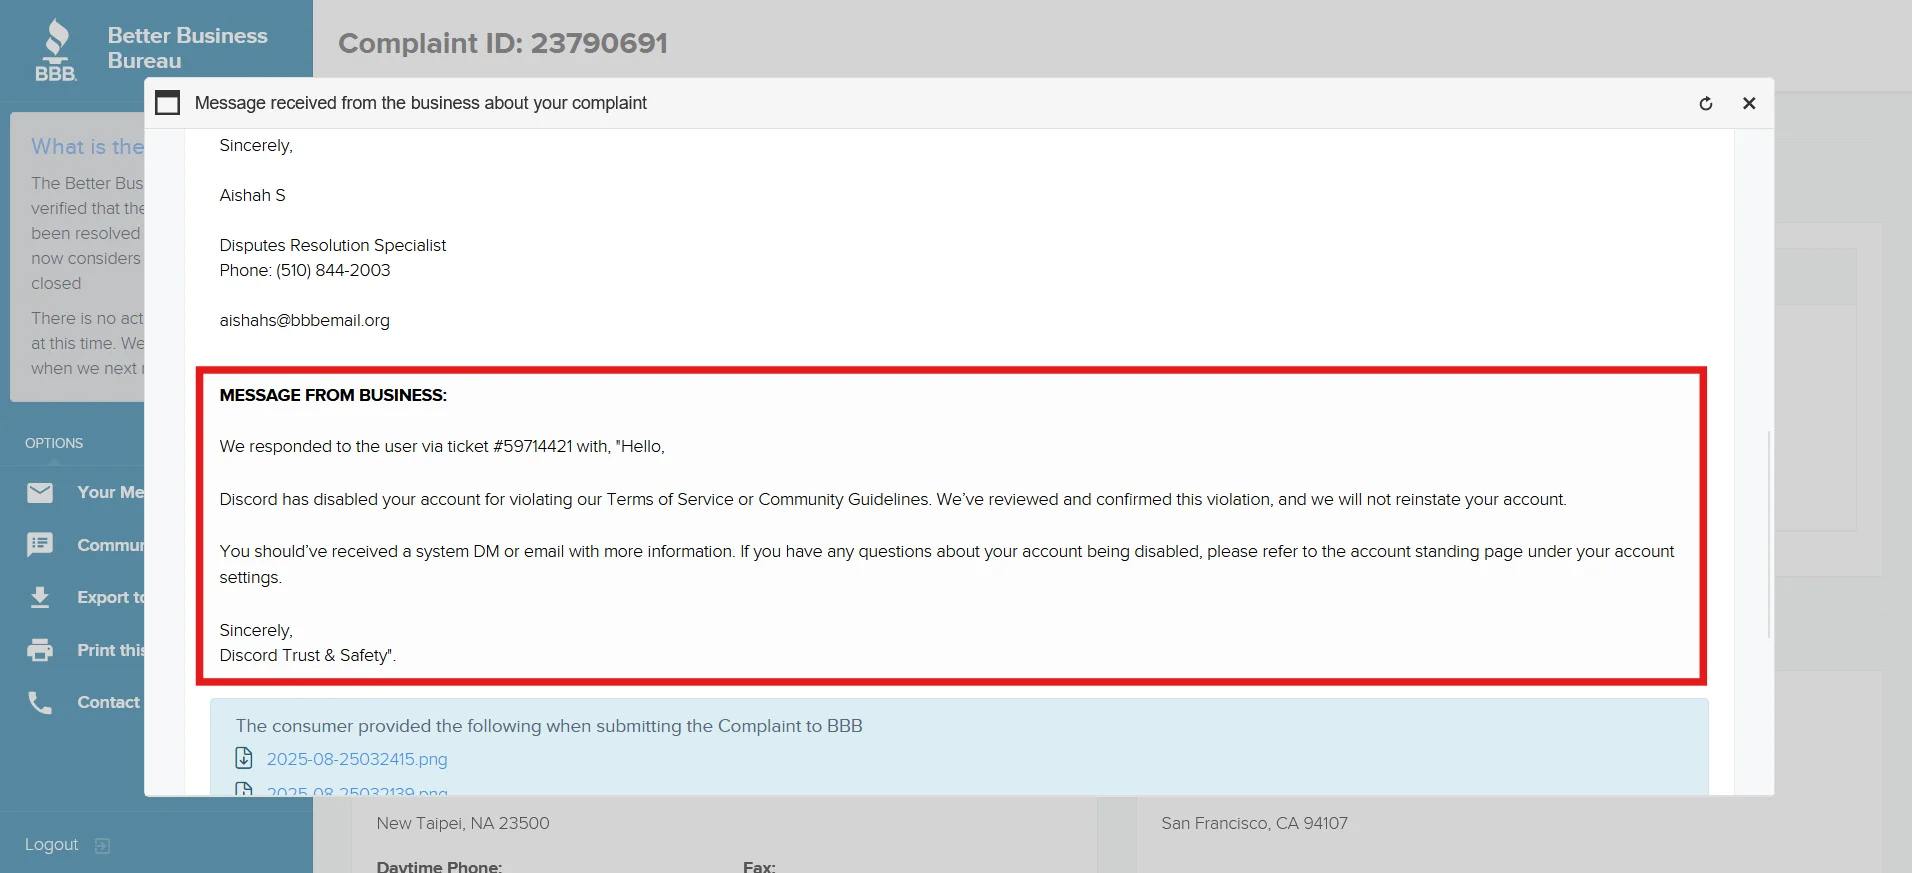The height and width of the screenshot is (873, 1912).
Task: Select the Communication menu text
Action: (x=110, y=545)
